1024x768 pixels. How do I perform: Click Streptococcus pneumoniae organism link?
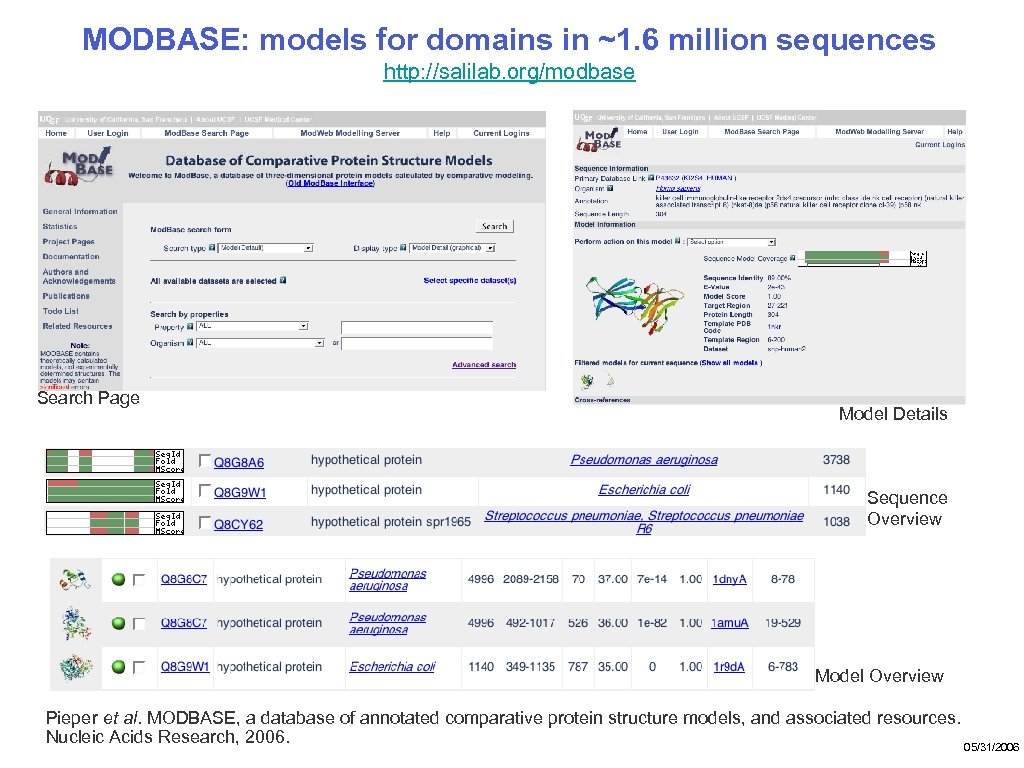[644, 522]
